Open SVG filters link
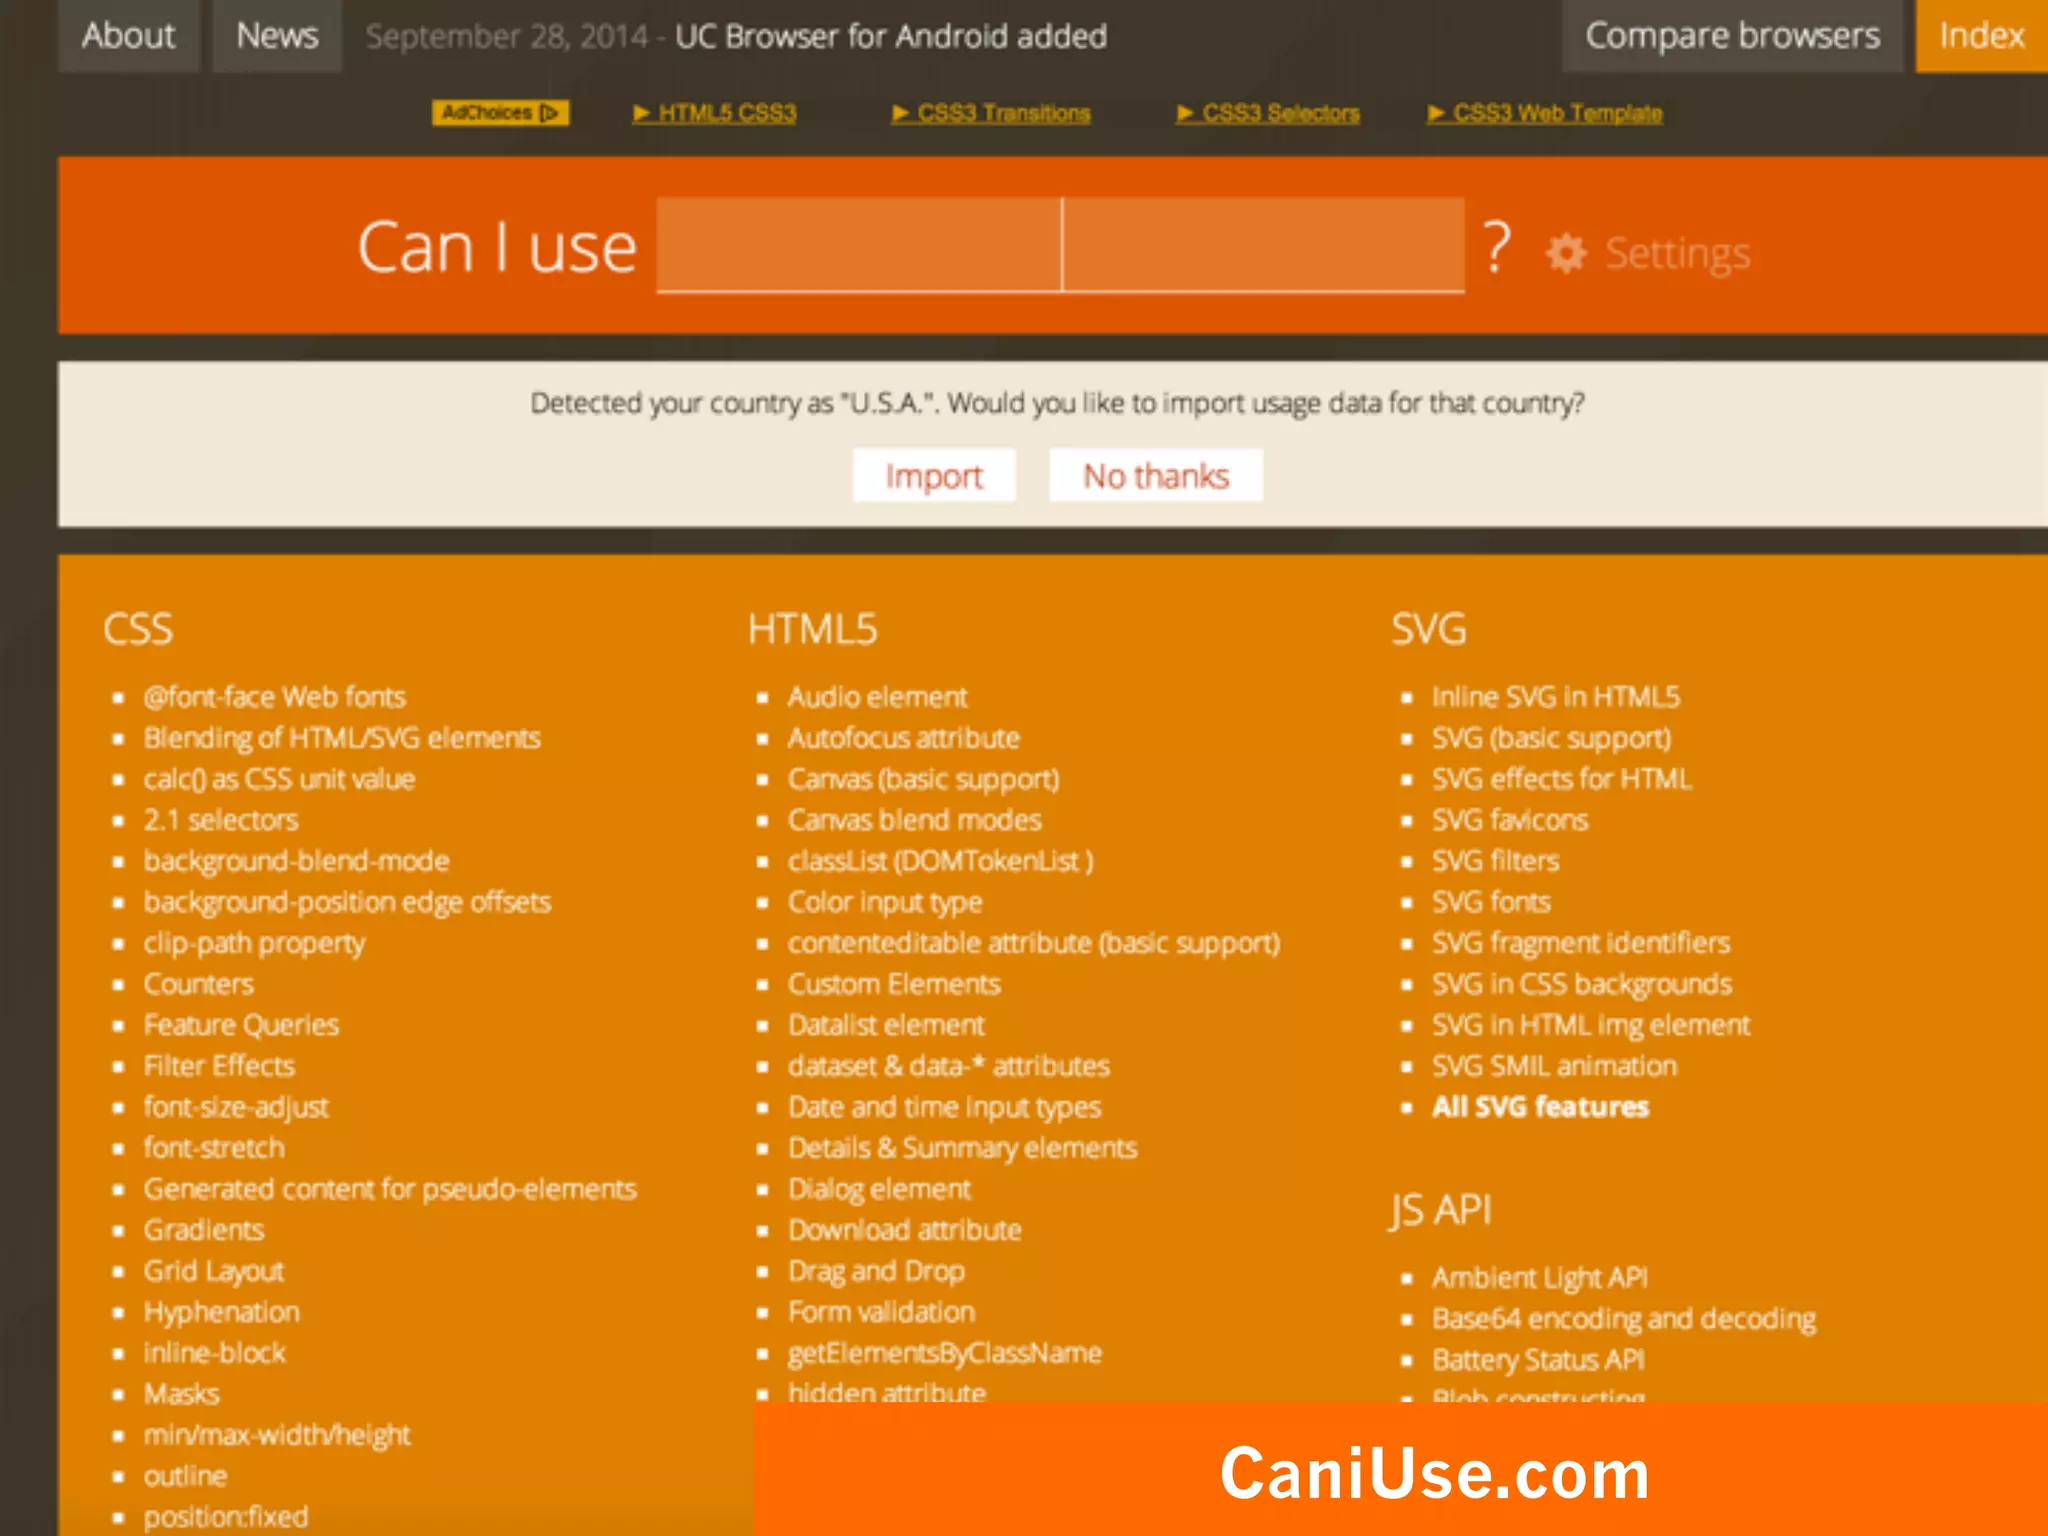Screen dimensions: 2048x1536 tap(1495, 861)
